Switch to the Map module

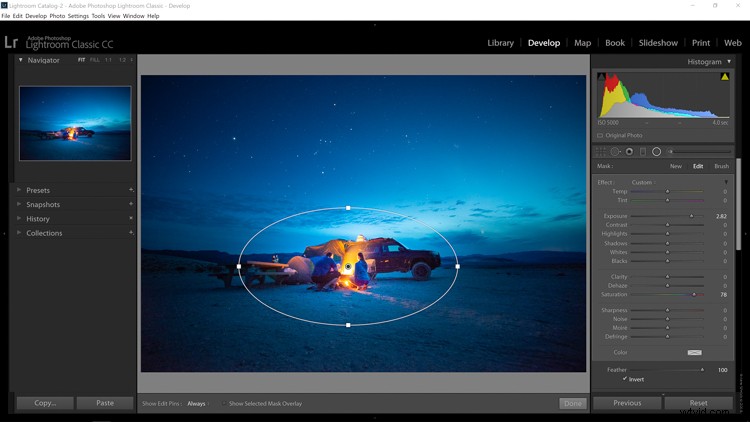[582, 43]
